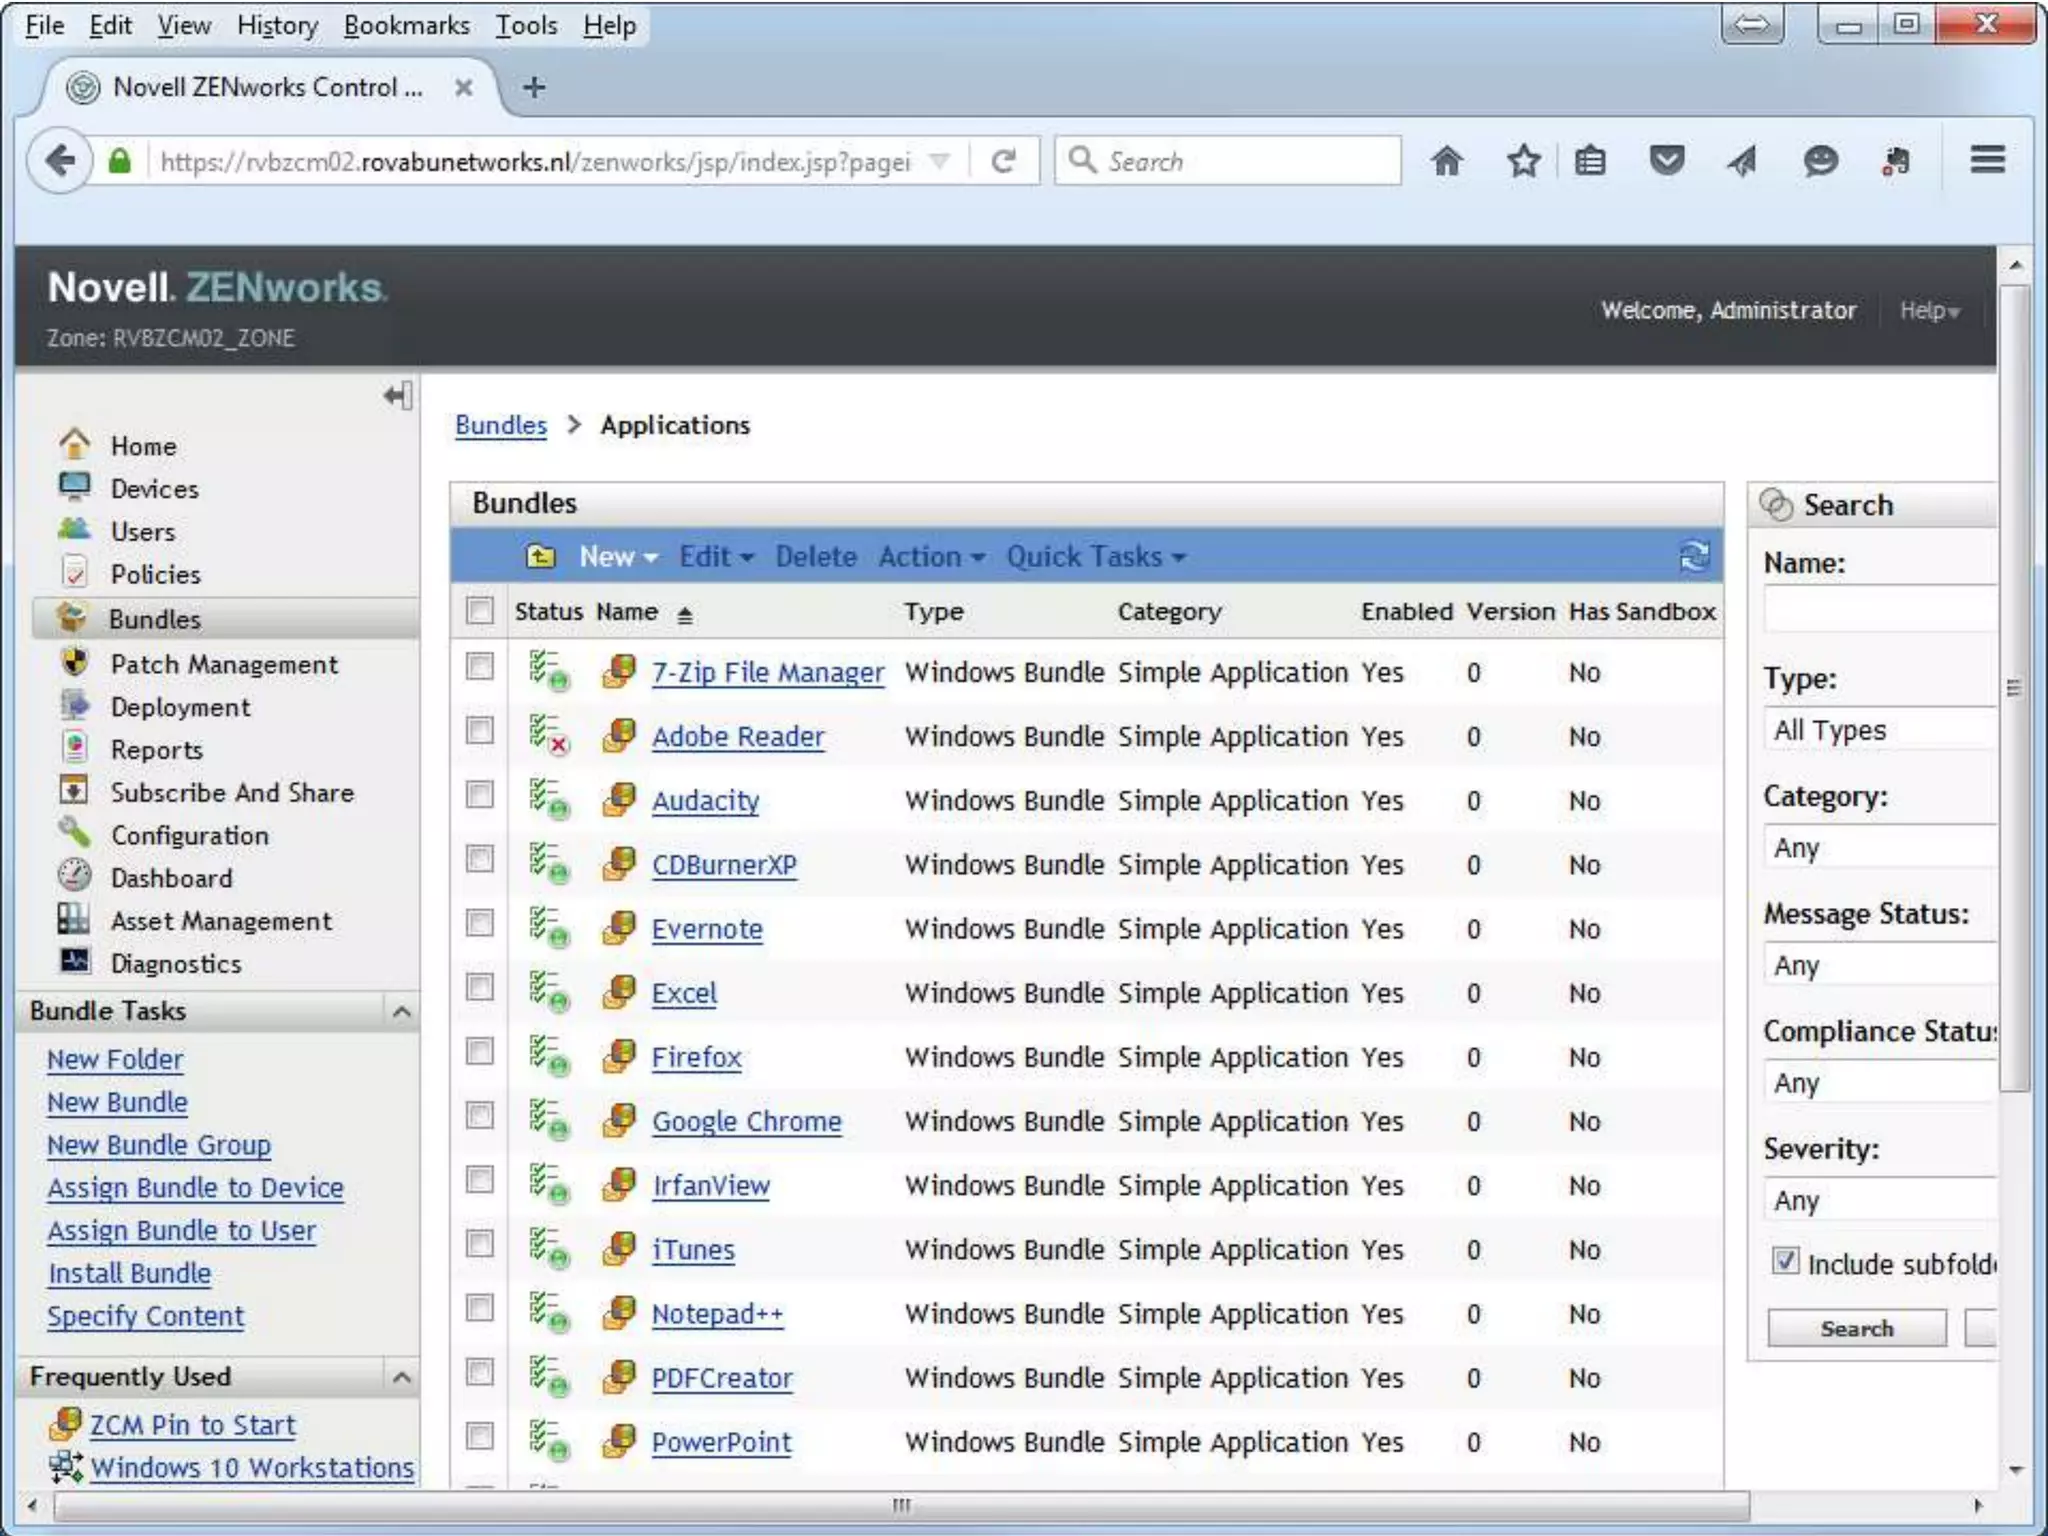Open the Google Chrome bundle link
The height and width of the screenshot is (1536, 2048).
746,1121
